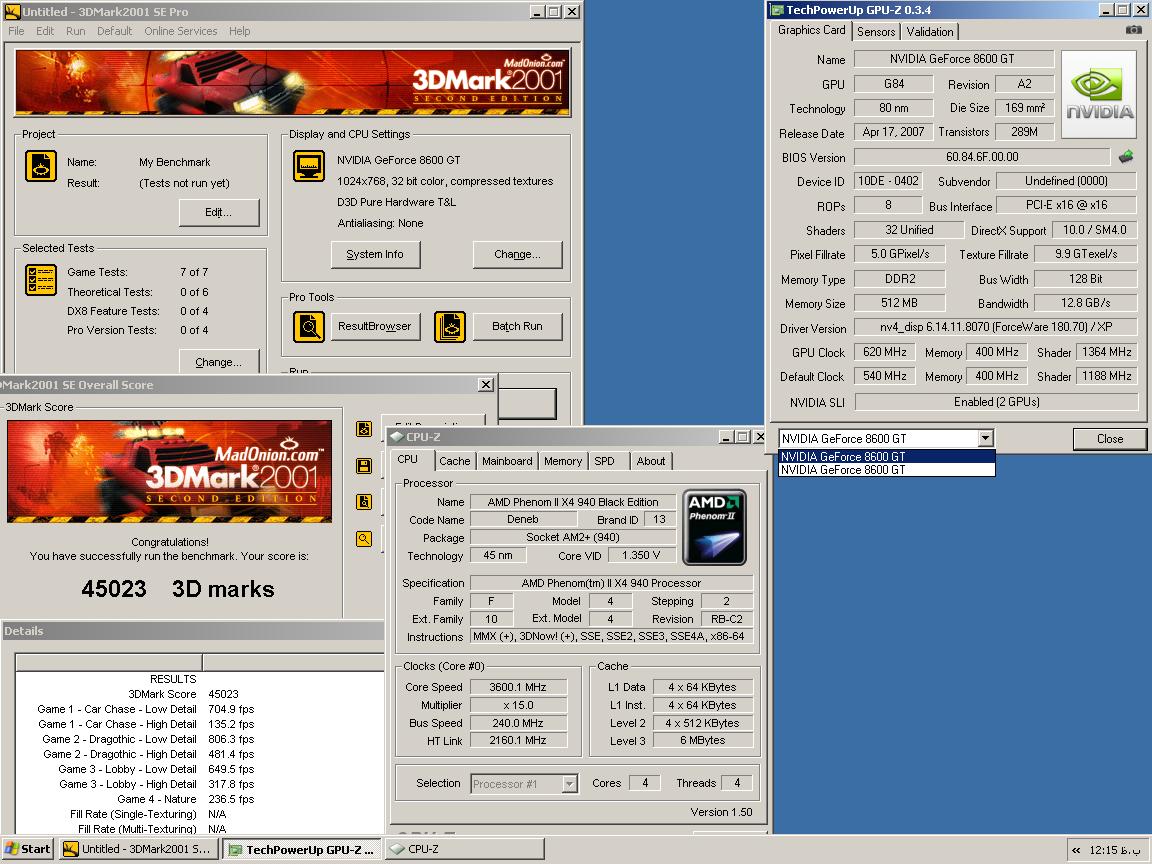The height and width of the screenshot is (864, 1152).
Task: Click the Specification field AMD Phenom(tm) II X4 940
Action: (611, 583)
